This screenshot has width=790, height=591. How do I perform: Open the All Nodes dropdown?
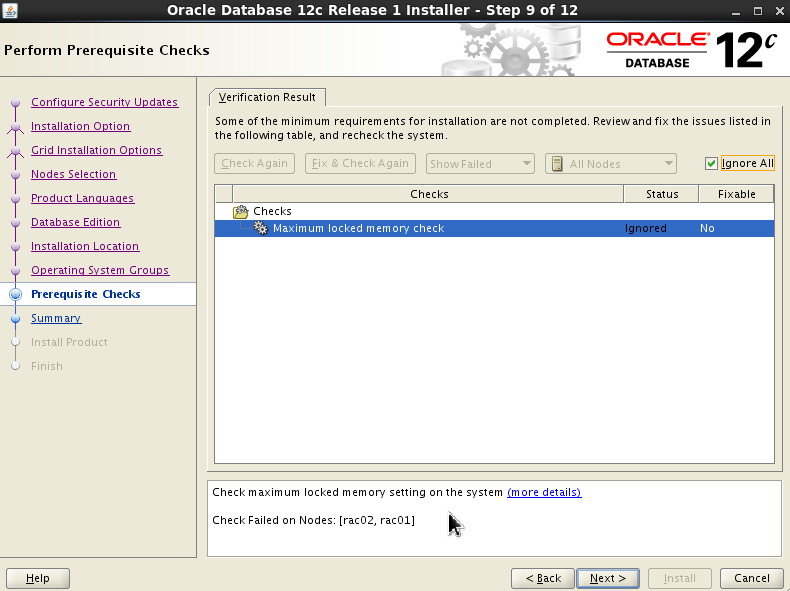611,164
